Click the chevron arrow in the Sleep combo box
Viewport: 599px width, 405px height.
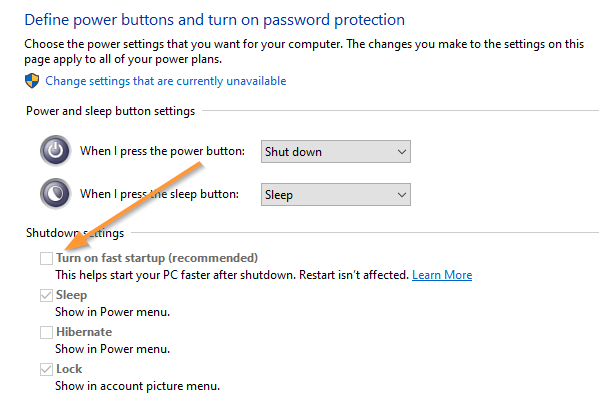coord(401,195)
